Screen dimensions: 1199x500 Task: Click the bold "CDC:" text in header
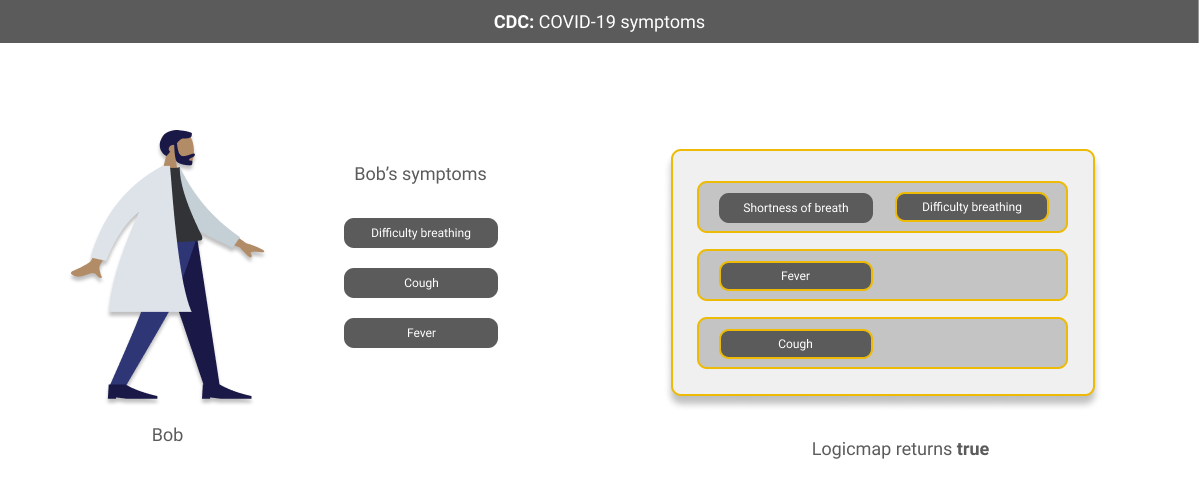pyautogui.click(x=513, y=21)
